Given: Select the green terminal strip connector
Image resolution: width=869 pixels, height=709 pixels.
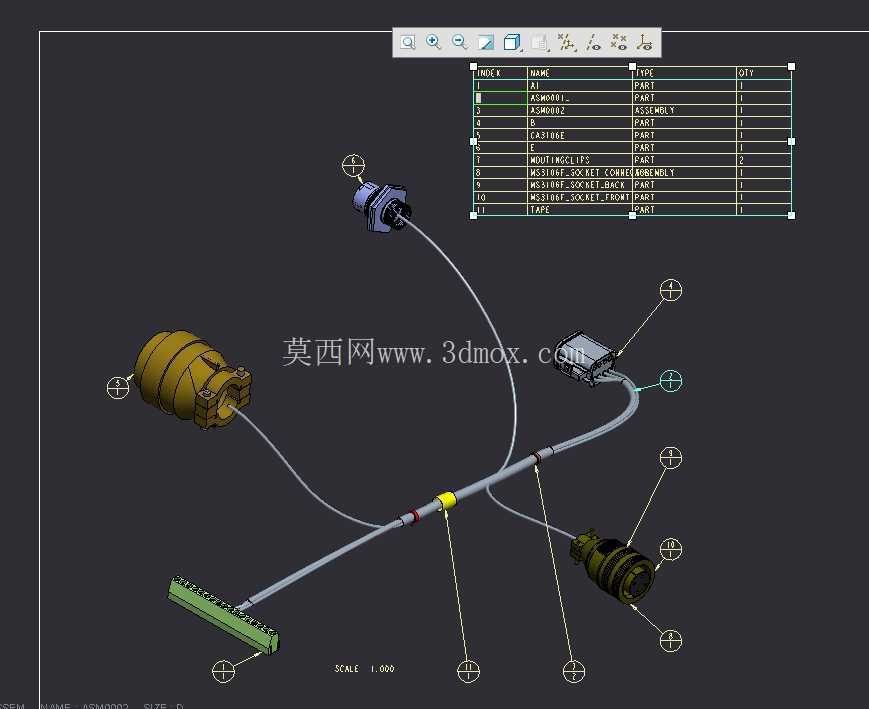Looking at the screenshot, I should click(x=224, y=614).
